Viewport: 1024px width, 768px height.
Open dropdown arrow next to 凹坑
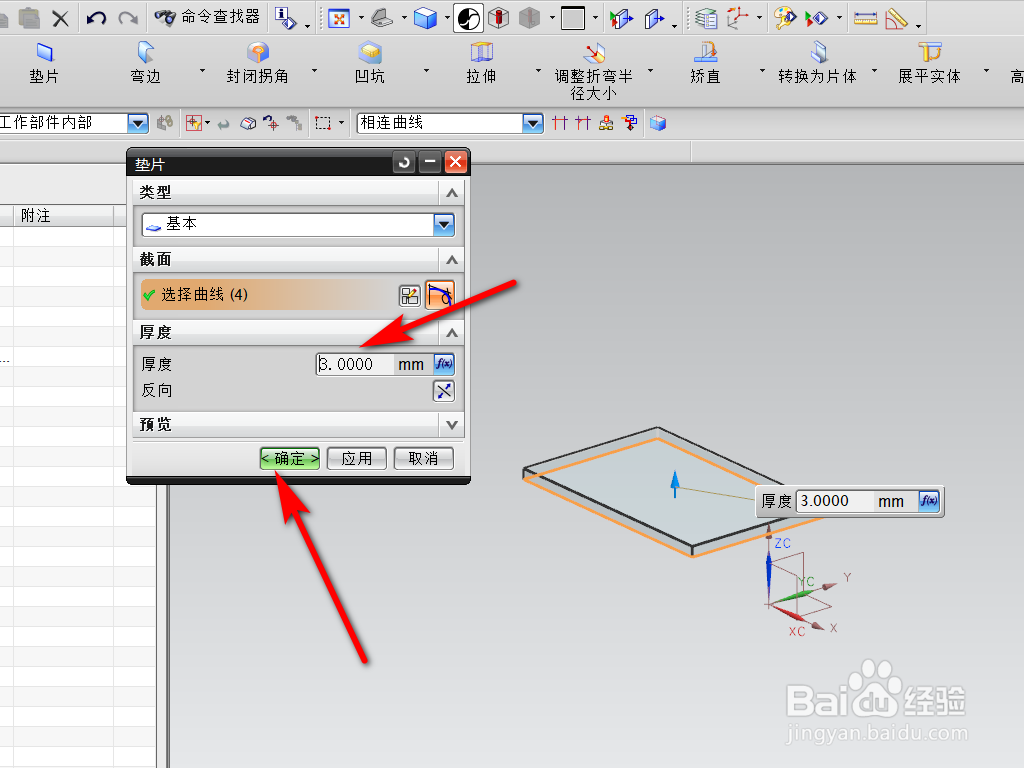coord(426,71)
